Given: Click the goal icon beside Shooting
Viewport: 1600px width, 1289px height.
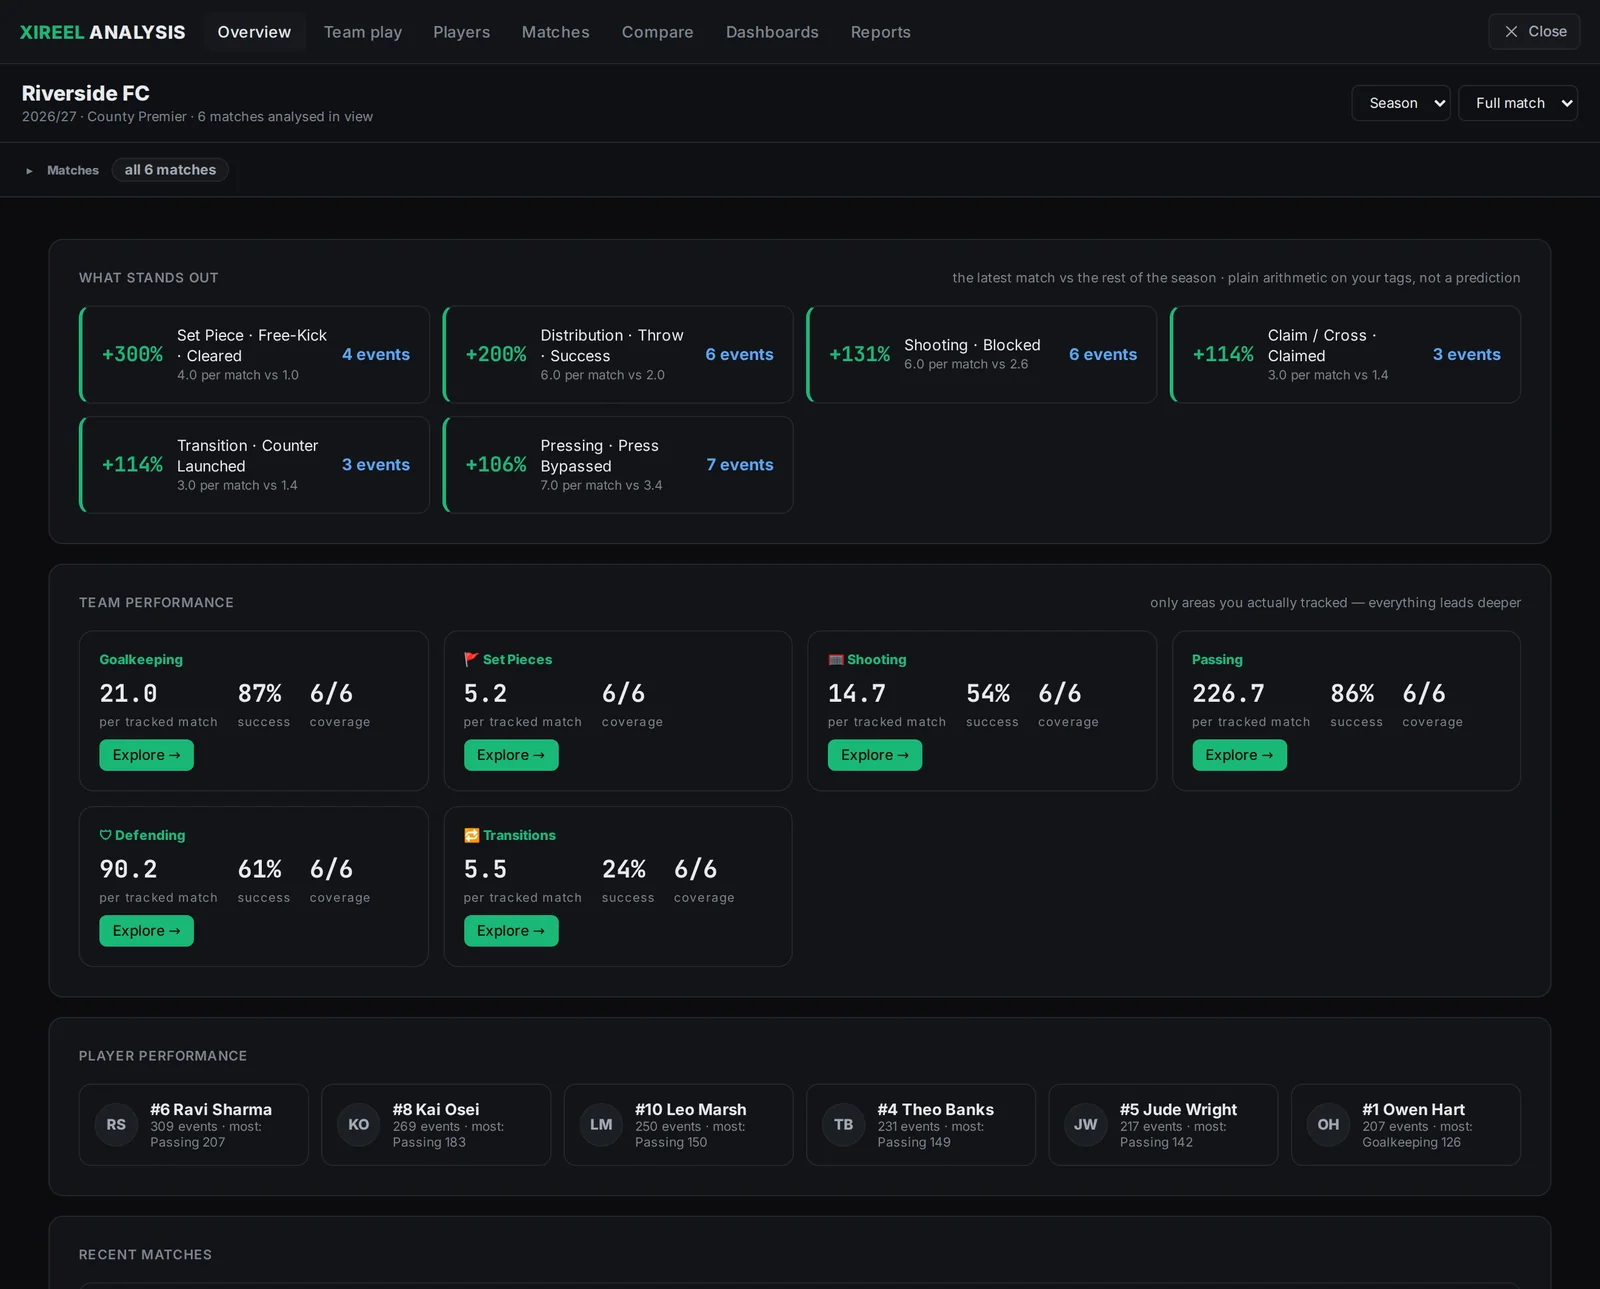Looking at the screenshot, I should (x=836, y=660).
